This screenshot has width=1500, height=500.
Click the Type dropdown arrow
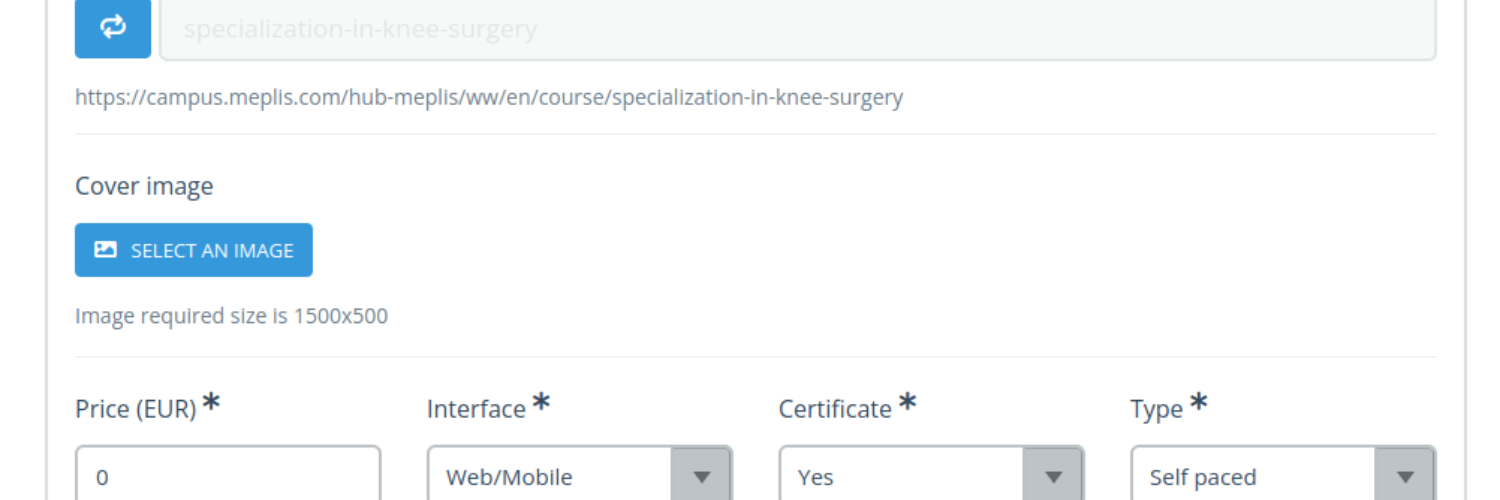tap(1406, 477)
